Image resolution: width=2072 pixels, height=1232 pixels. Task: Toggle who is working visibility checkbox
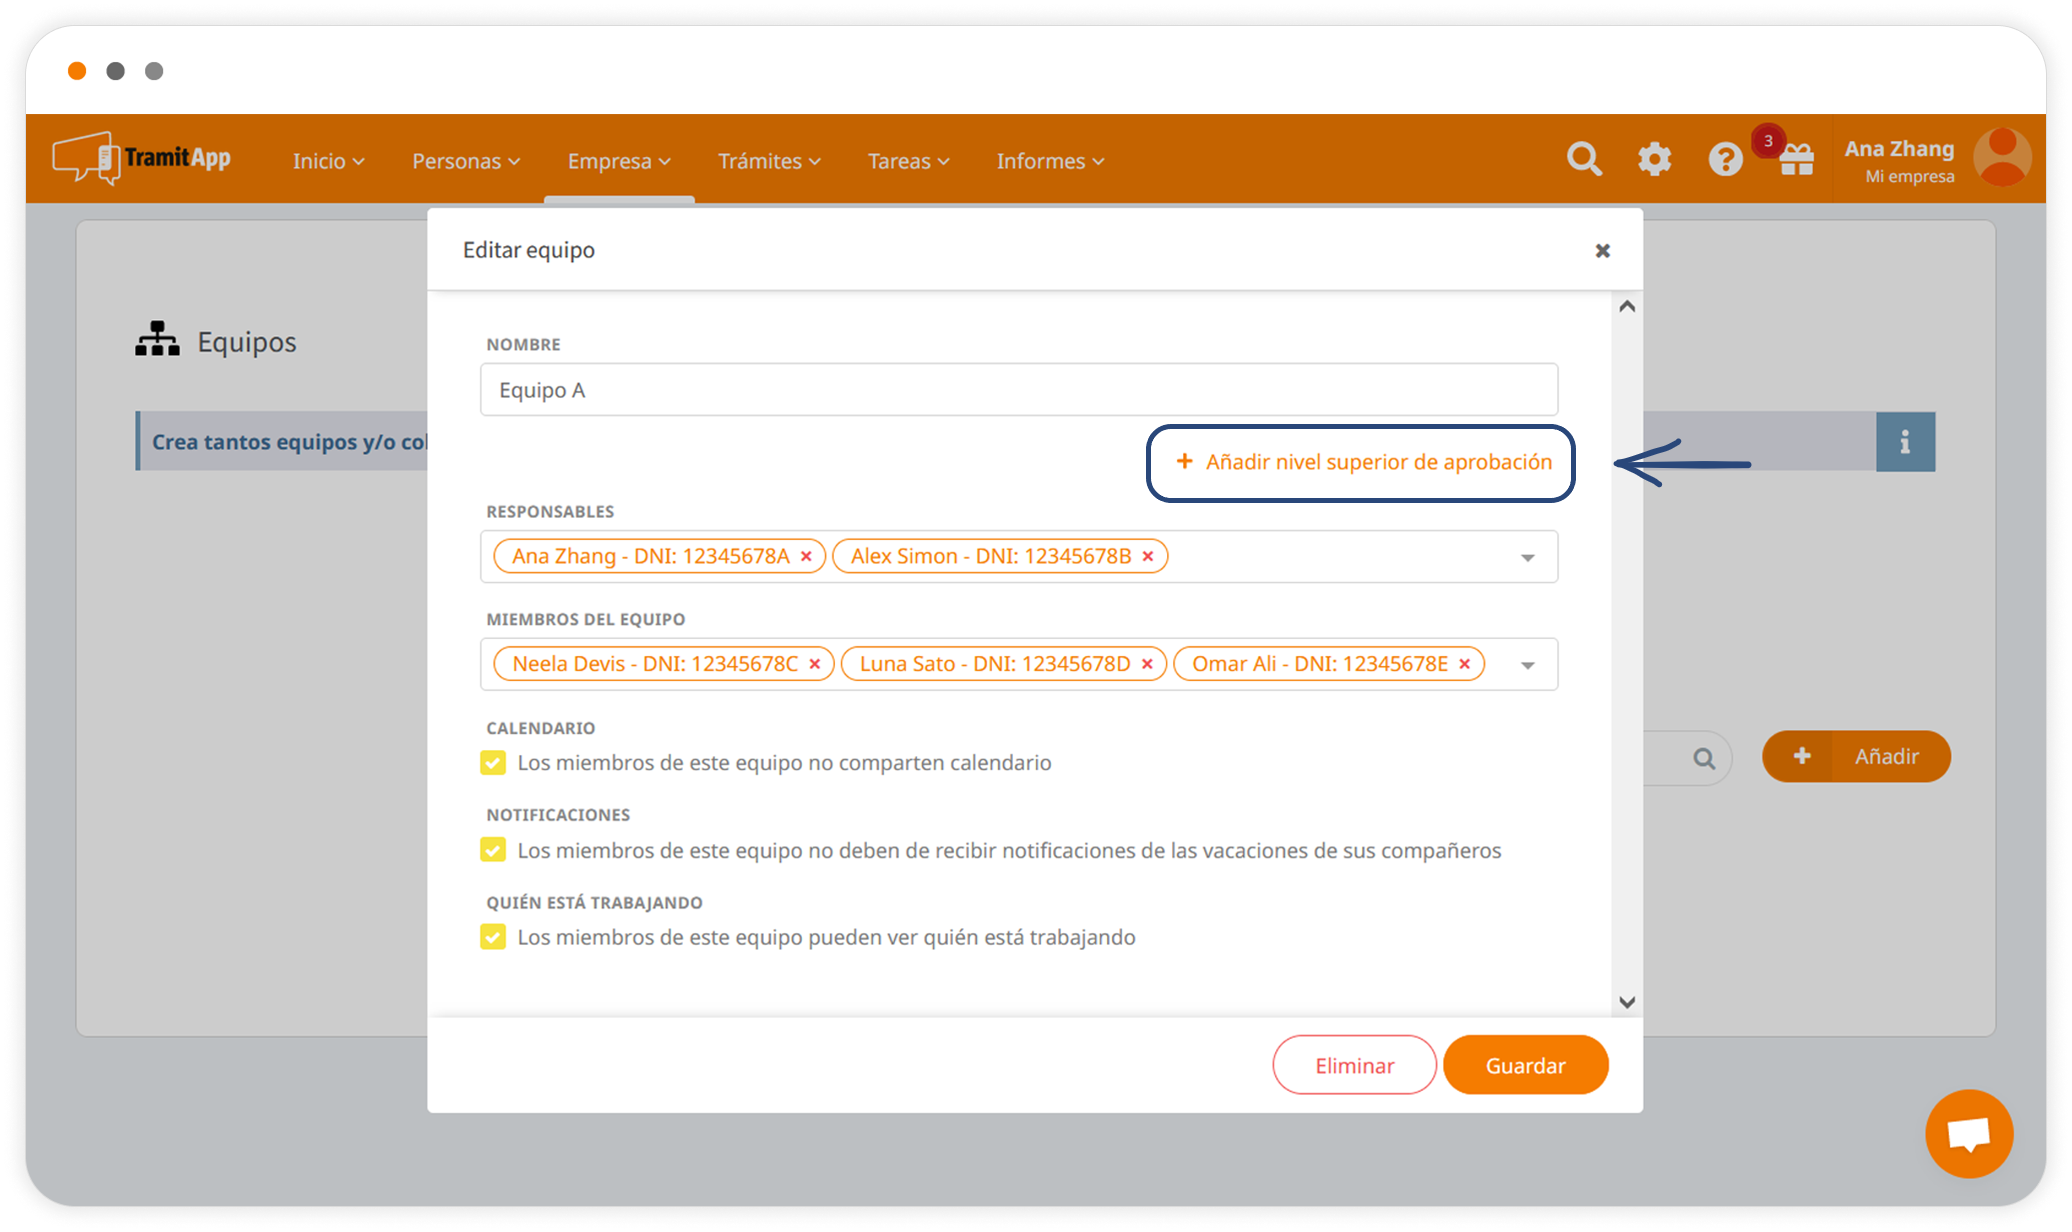(x=493, y=937)
